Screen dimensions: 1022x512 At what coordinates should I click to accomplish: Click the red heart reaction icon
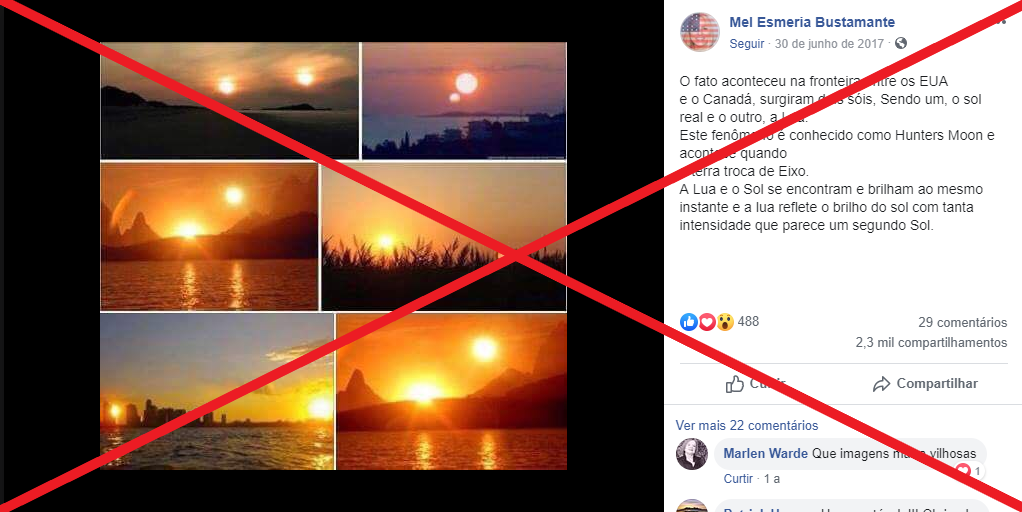coord(707,322)
